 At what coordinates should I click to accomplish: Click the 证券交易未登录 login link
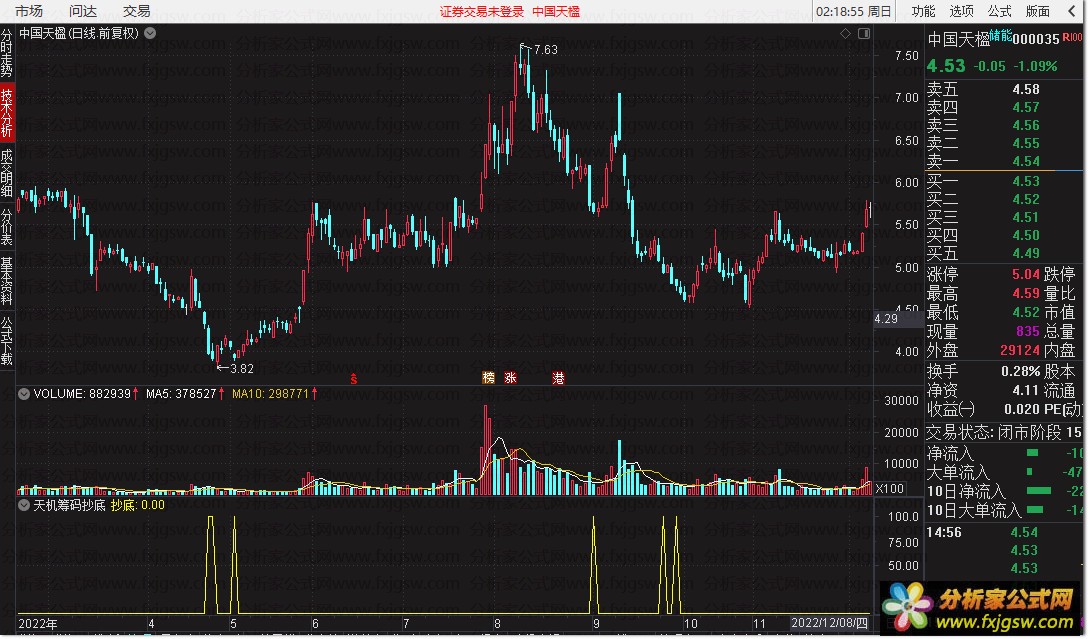[482, 12]
